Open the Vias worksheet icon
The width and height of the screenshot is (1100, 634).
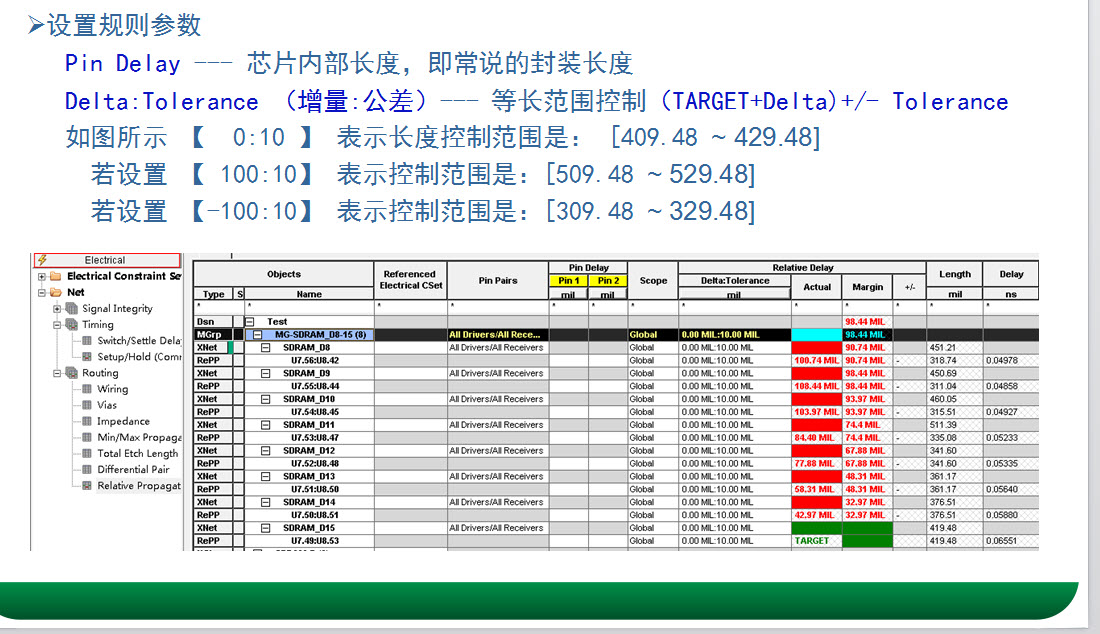[87, 405]
